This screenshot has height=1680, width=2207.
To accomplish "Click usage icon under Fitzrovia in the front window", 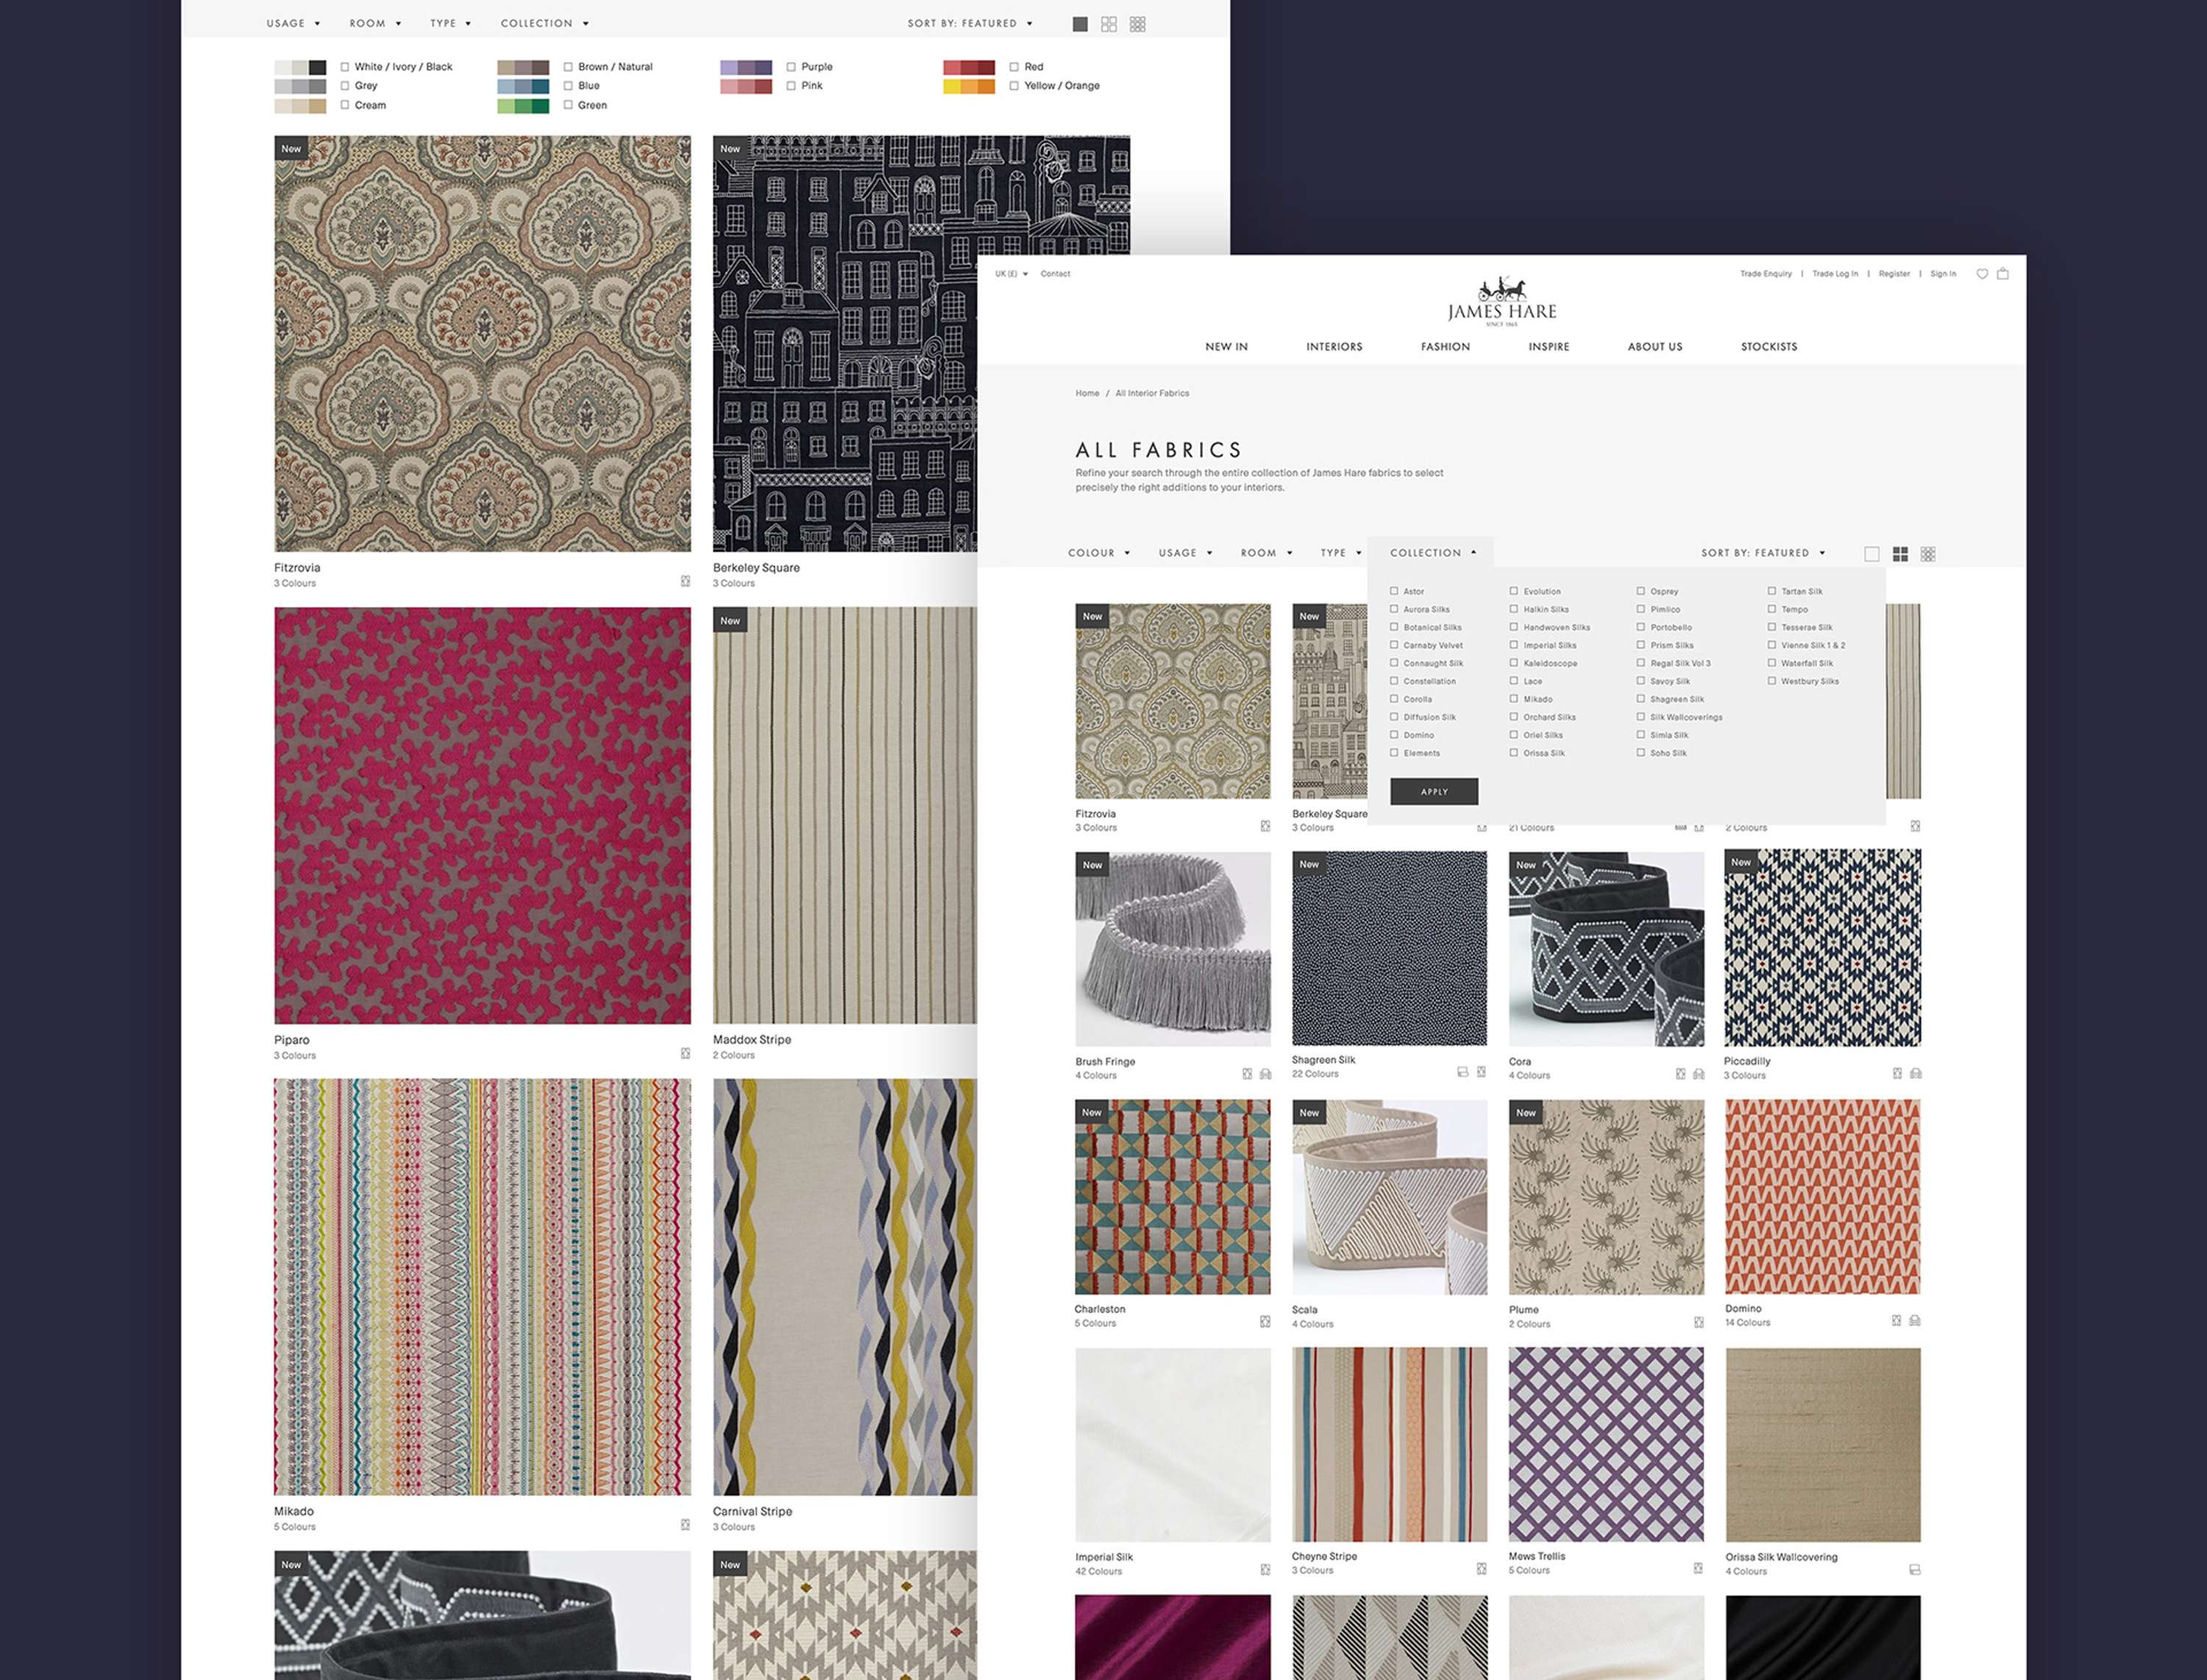I will tap(1265, 826).
